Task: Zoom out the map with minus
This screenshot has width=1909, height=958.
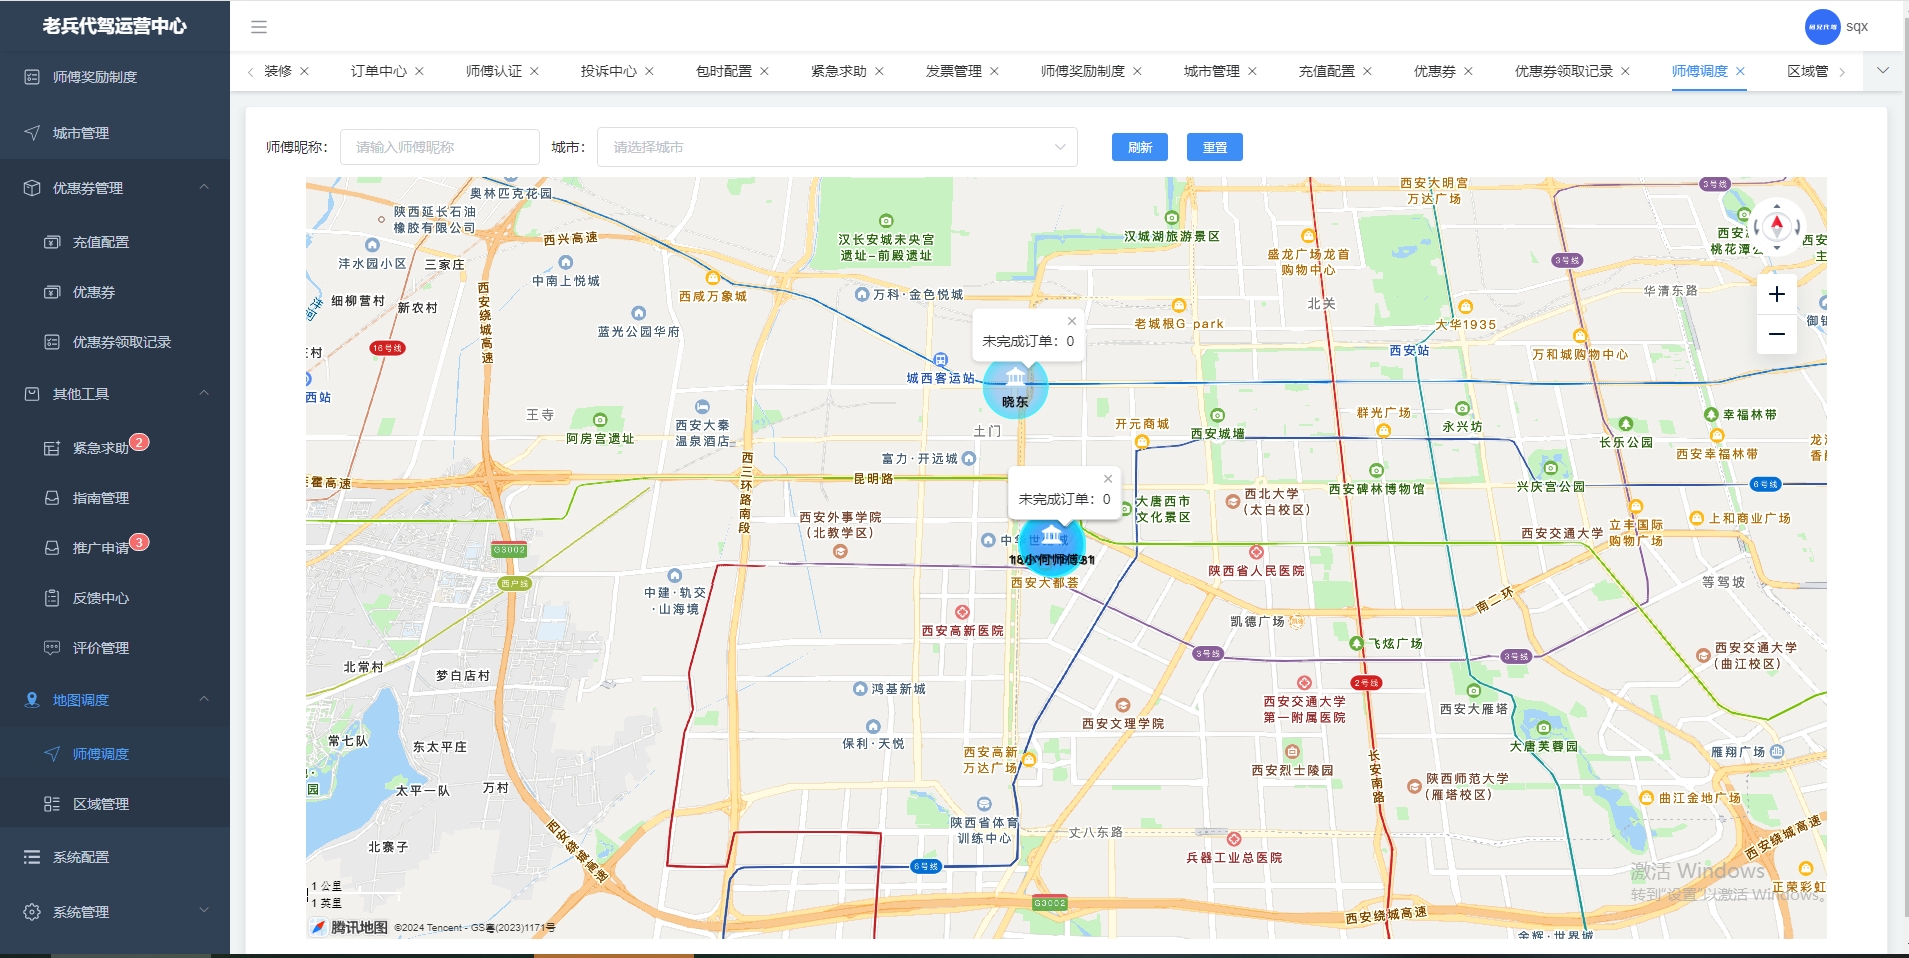Action: click(1777, 334)
